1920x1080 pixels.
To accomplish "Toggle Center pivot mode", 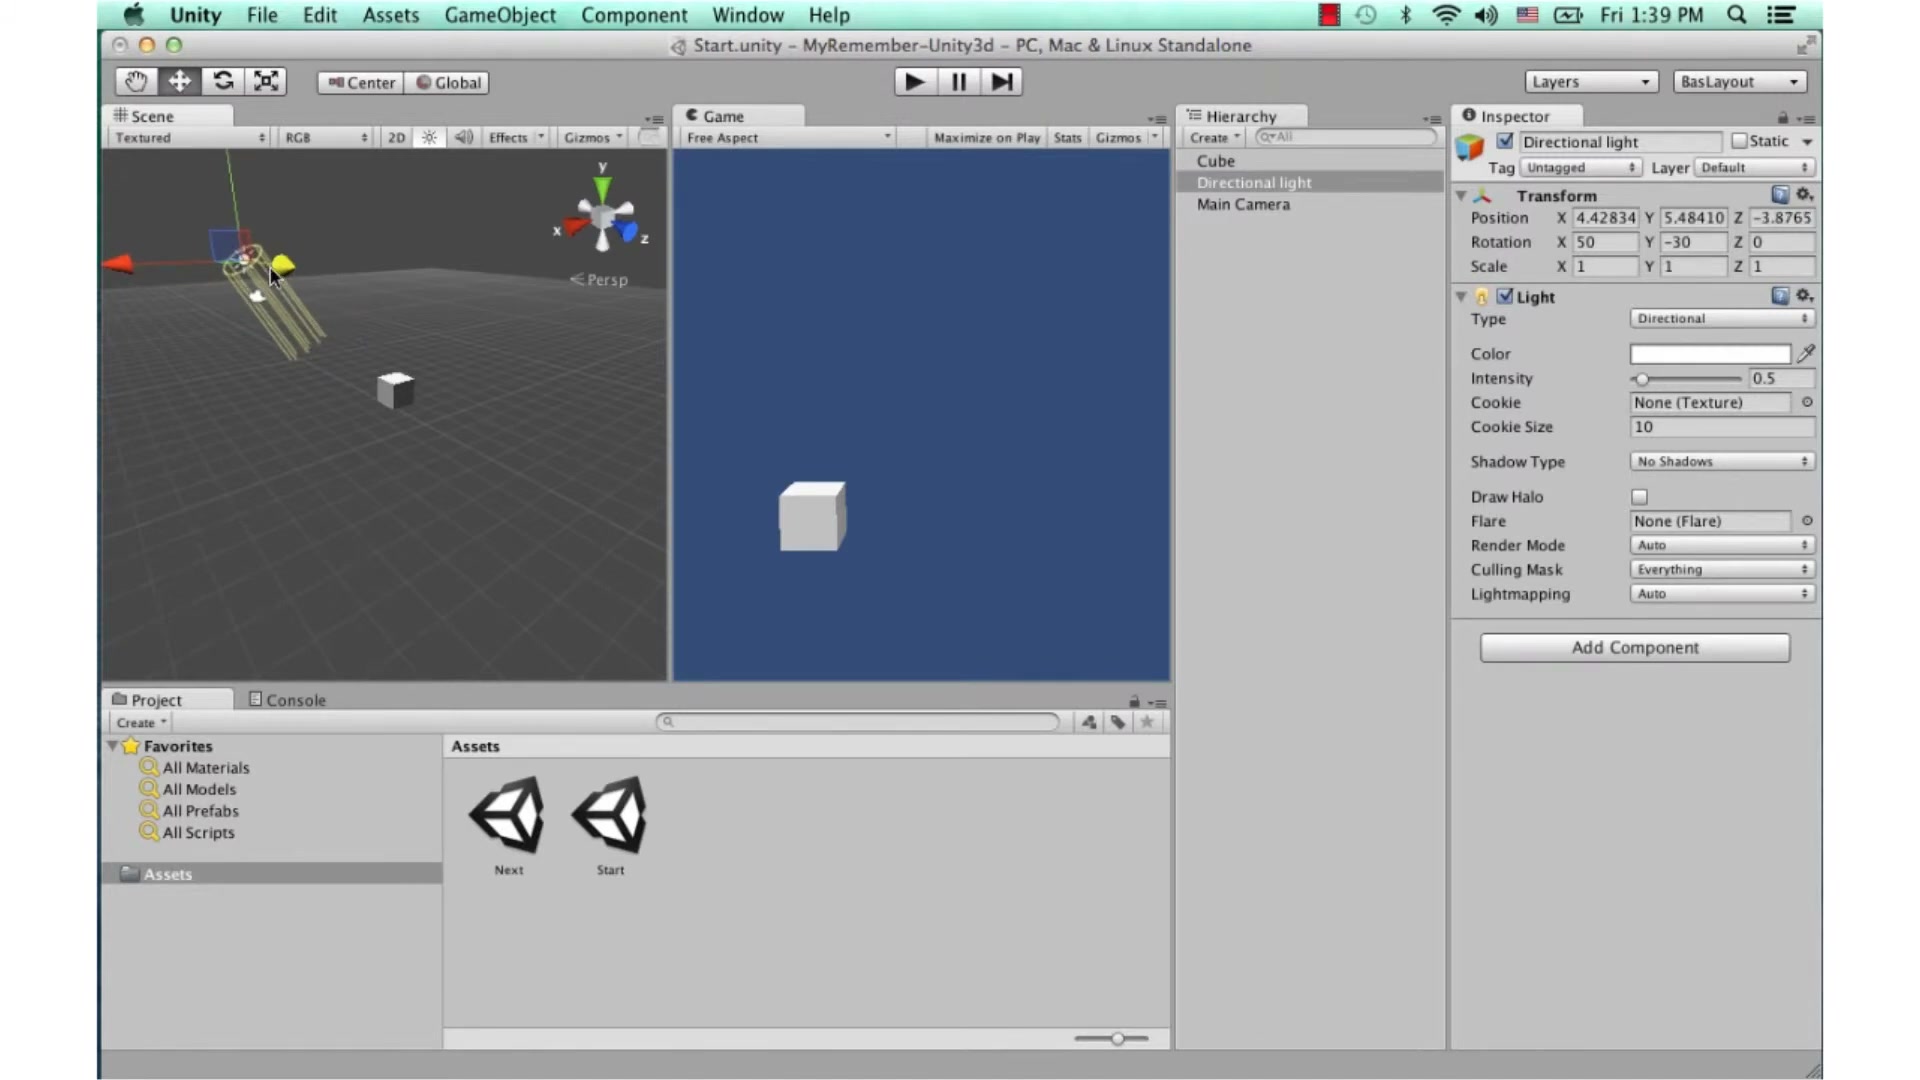I will click(361, 83).
